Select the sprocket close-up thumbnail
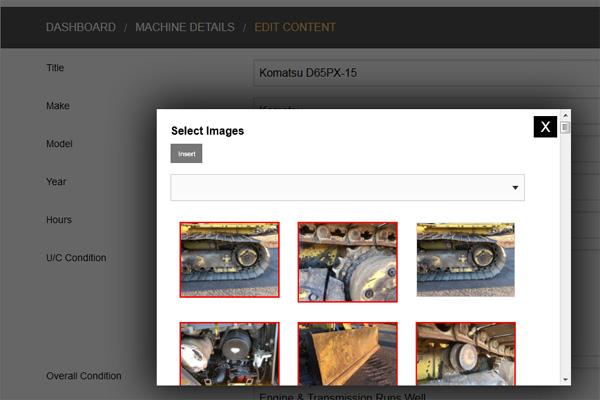The image size is (600, 400). (347, 262)
